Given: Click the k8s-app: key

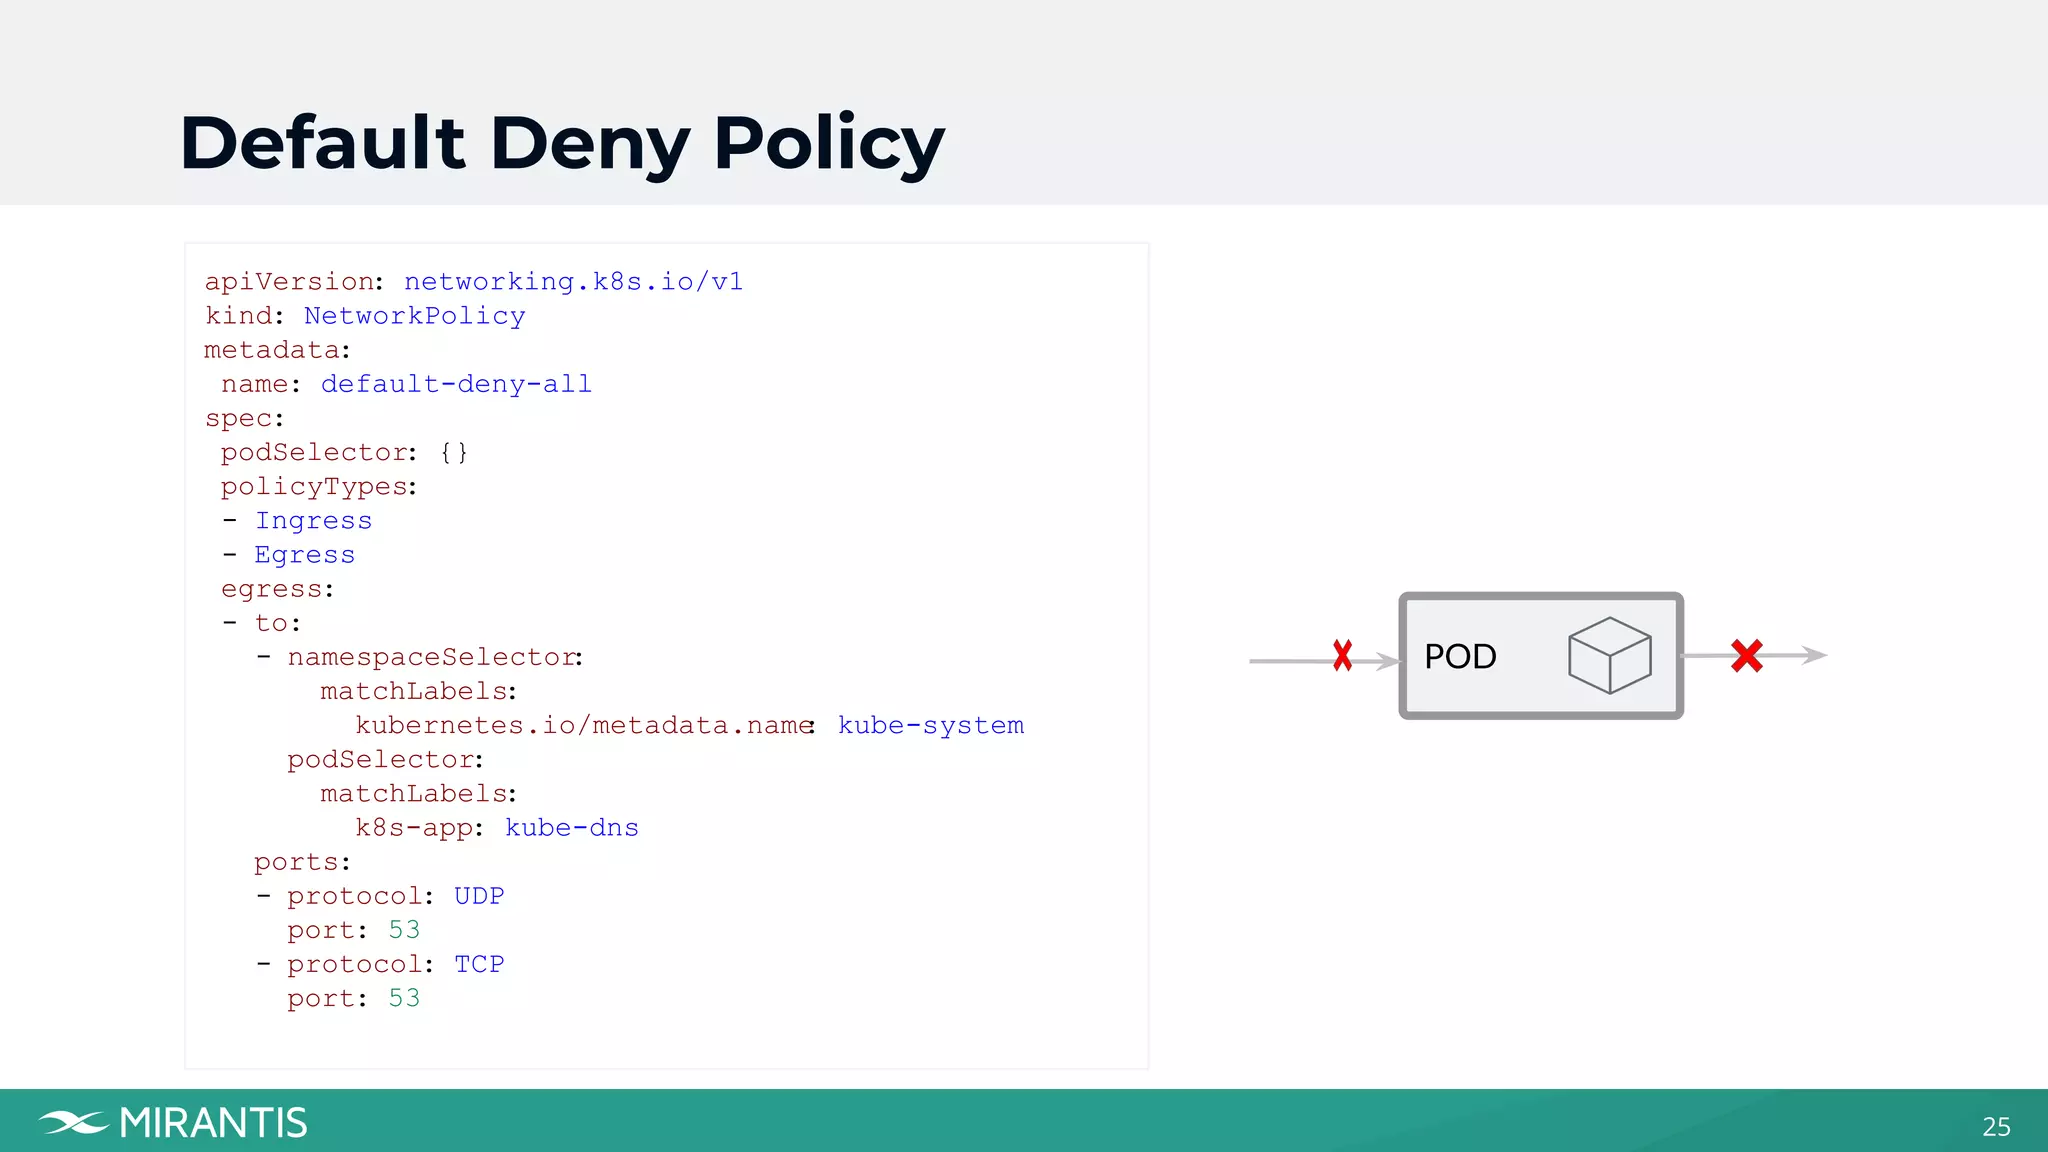Looking at the screenshot, I should [x=420, y=828].
